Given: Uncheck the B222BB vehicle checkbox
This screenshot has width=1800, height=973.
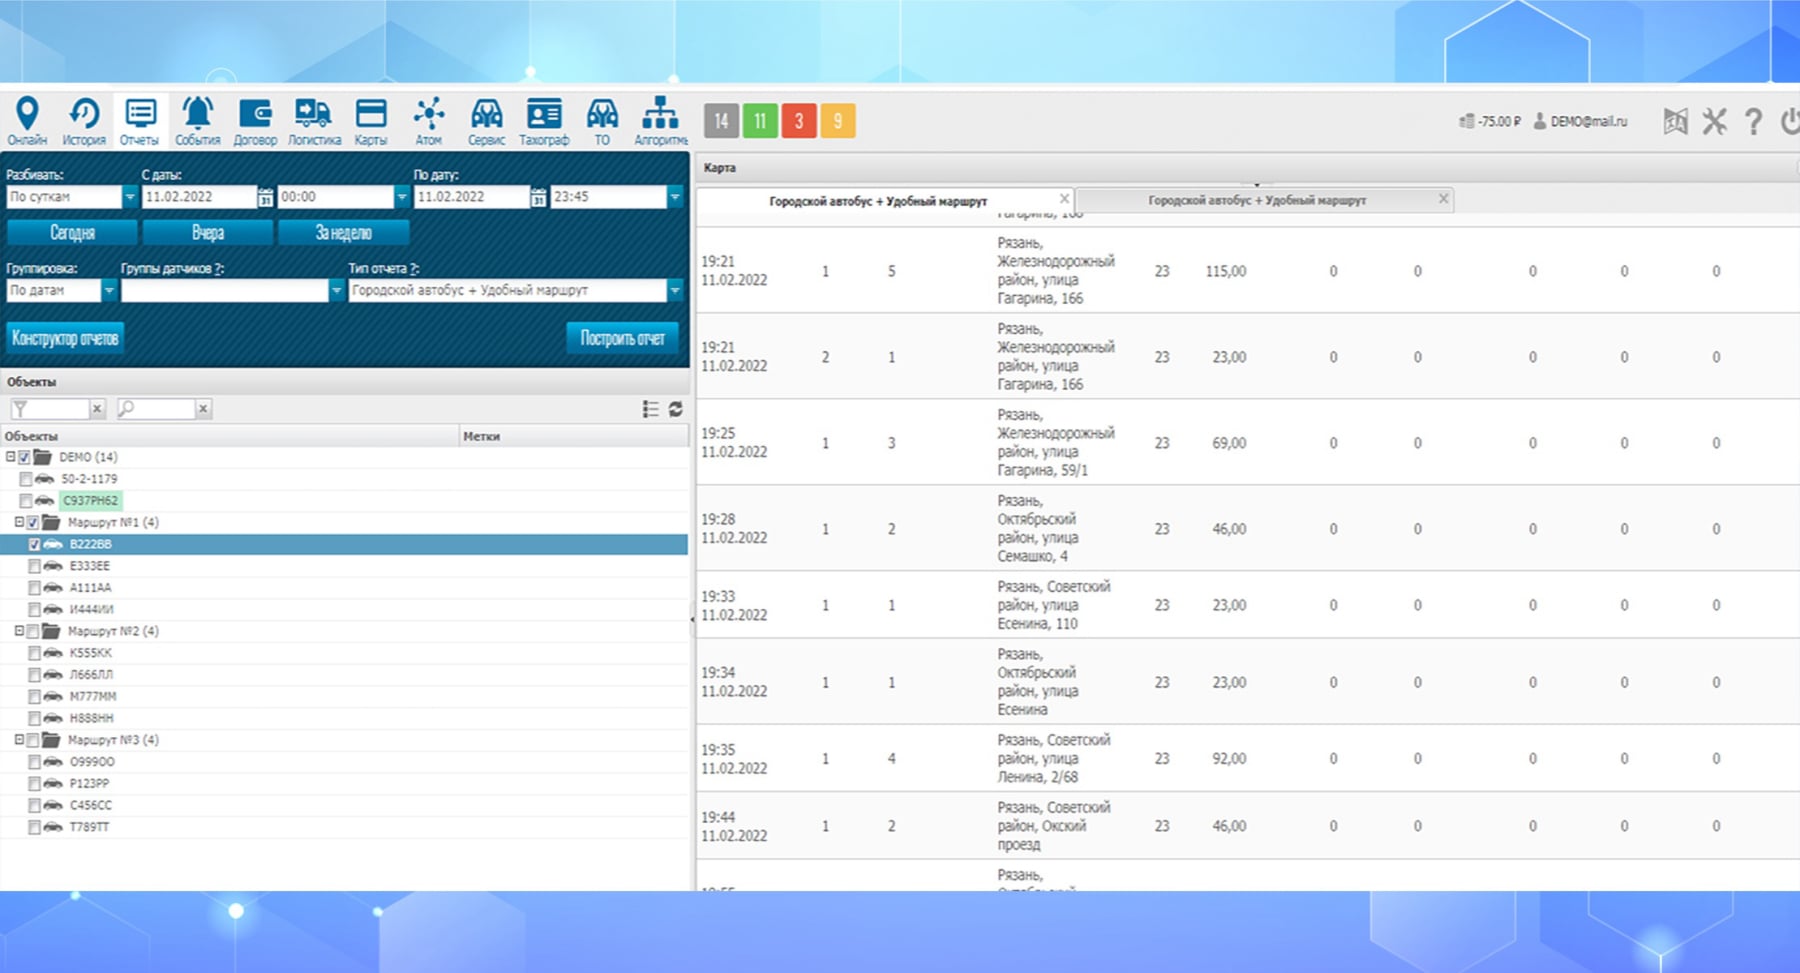Looking at the screenshot, I should [34, 545].
